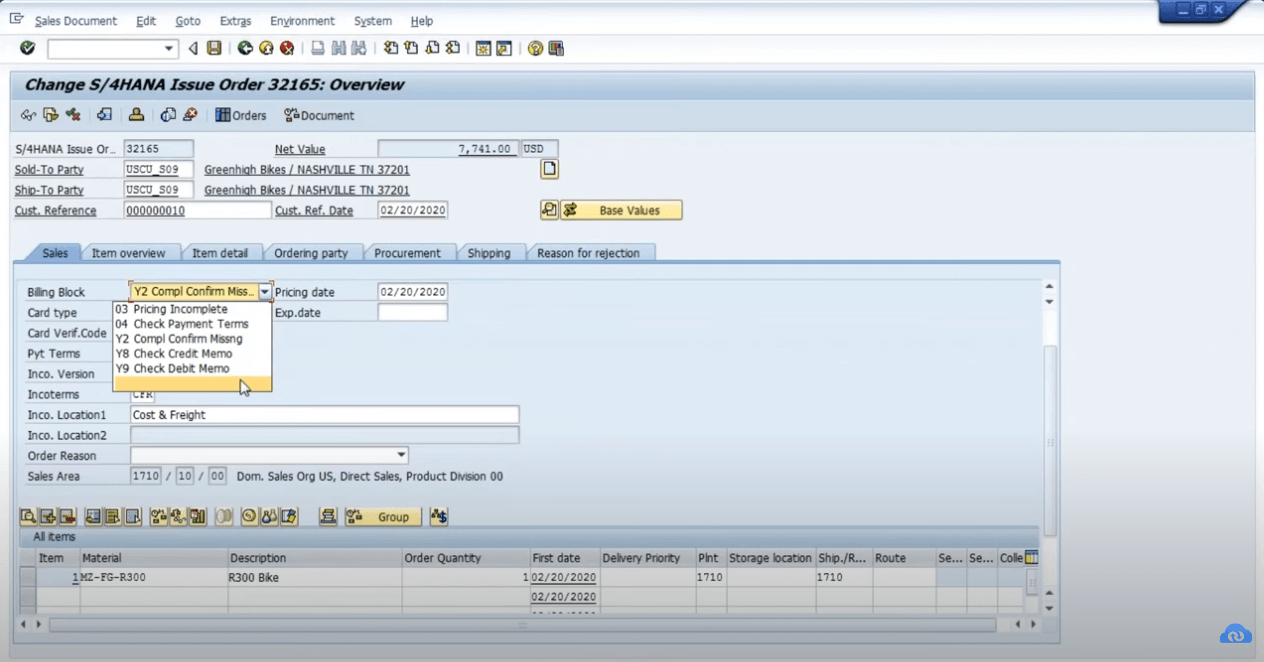
Task: Click the green Enter checkmark icon
Action: pos(27,48)
